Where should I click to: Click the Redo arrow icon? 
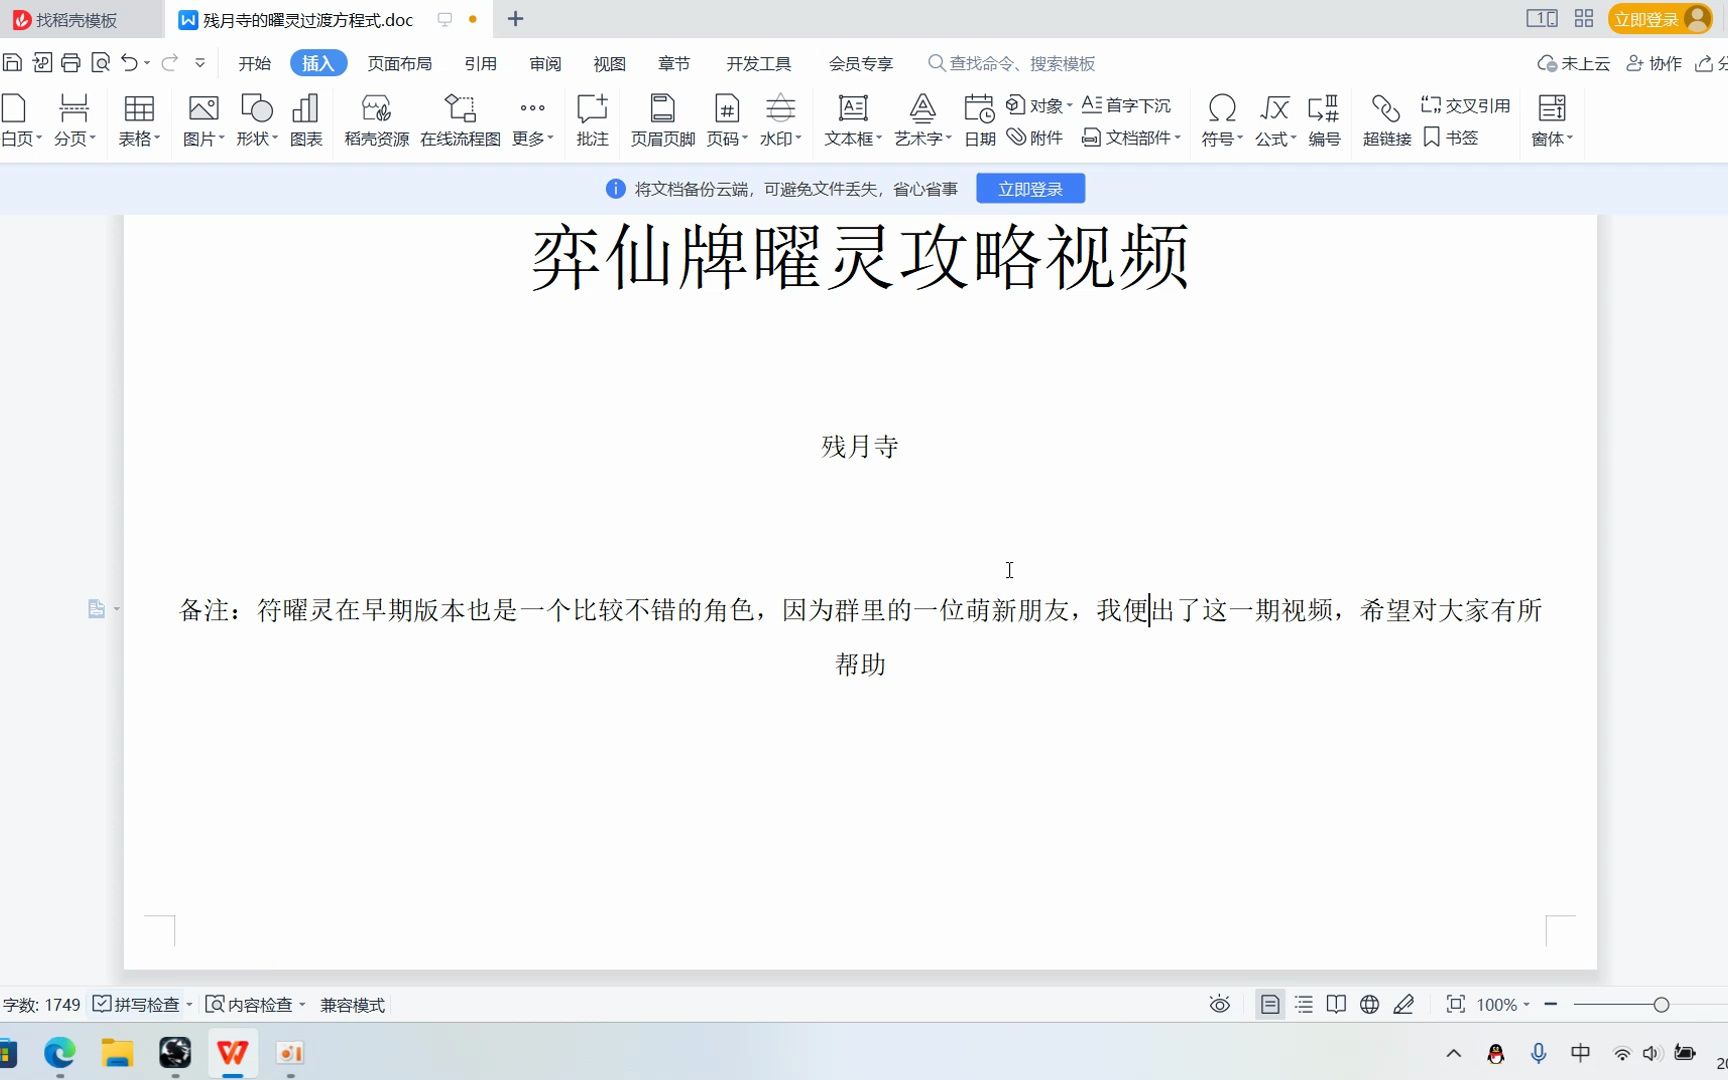(x=170, y=63)
